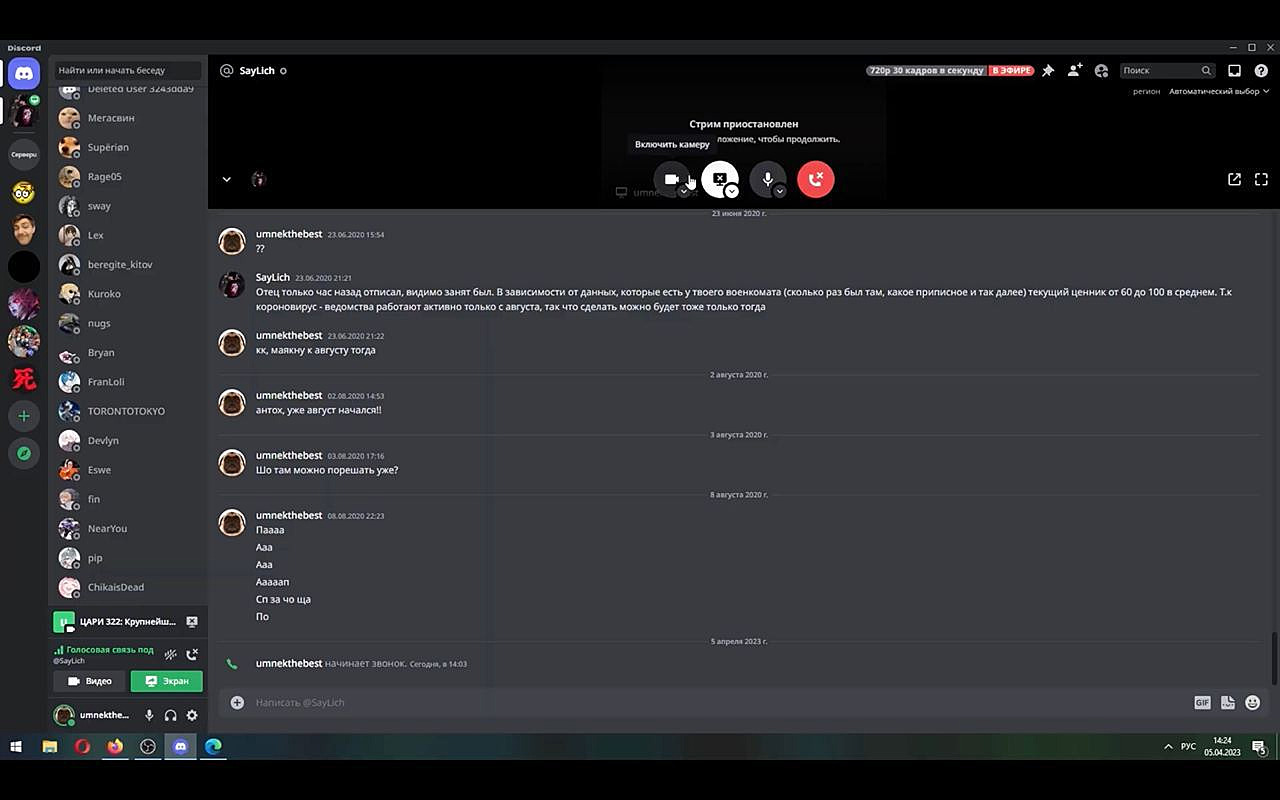Toggle noise suppression in voice panel
The width and height of the screenshot is (1280, 800).
point(171,655)
